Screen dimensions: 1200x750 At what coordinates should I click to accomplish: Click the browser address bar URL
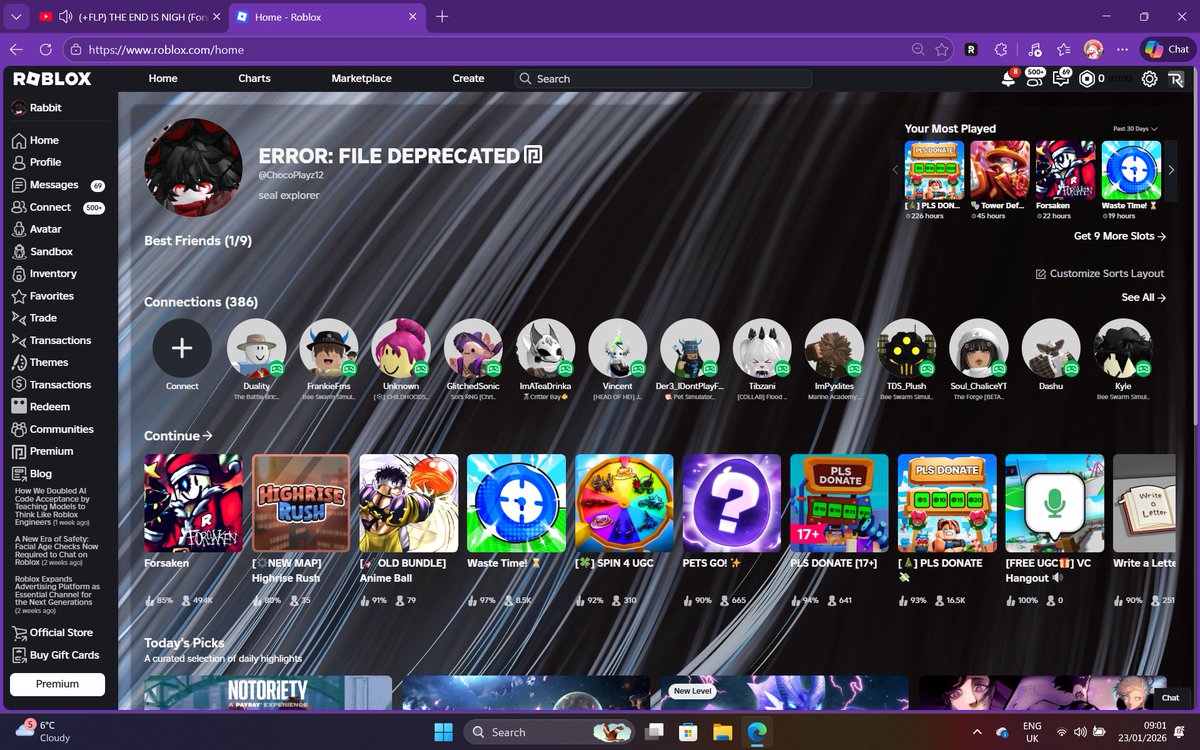(166, 49)
